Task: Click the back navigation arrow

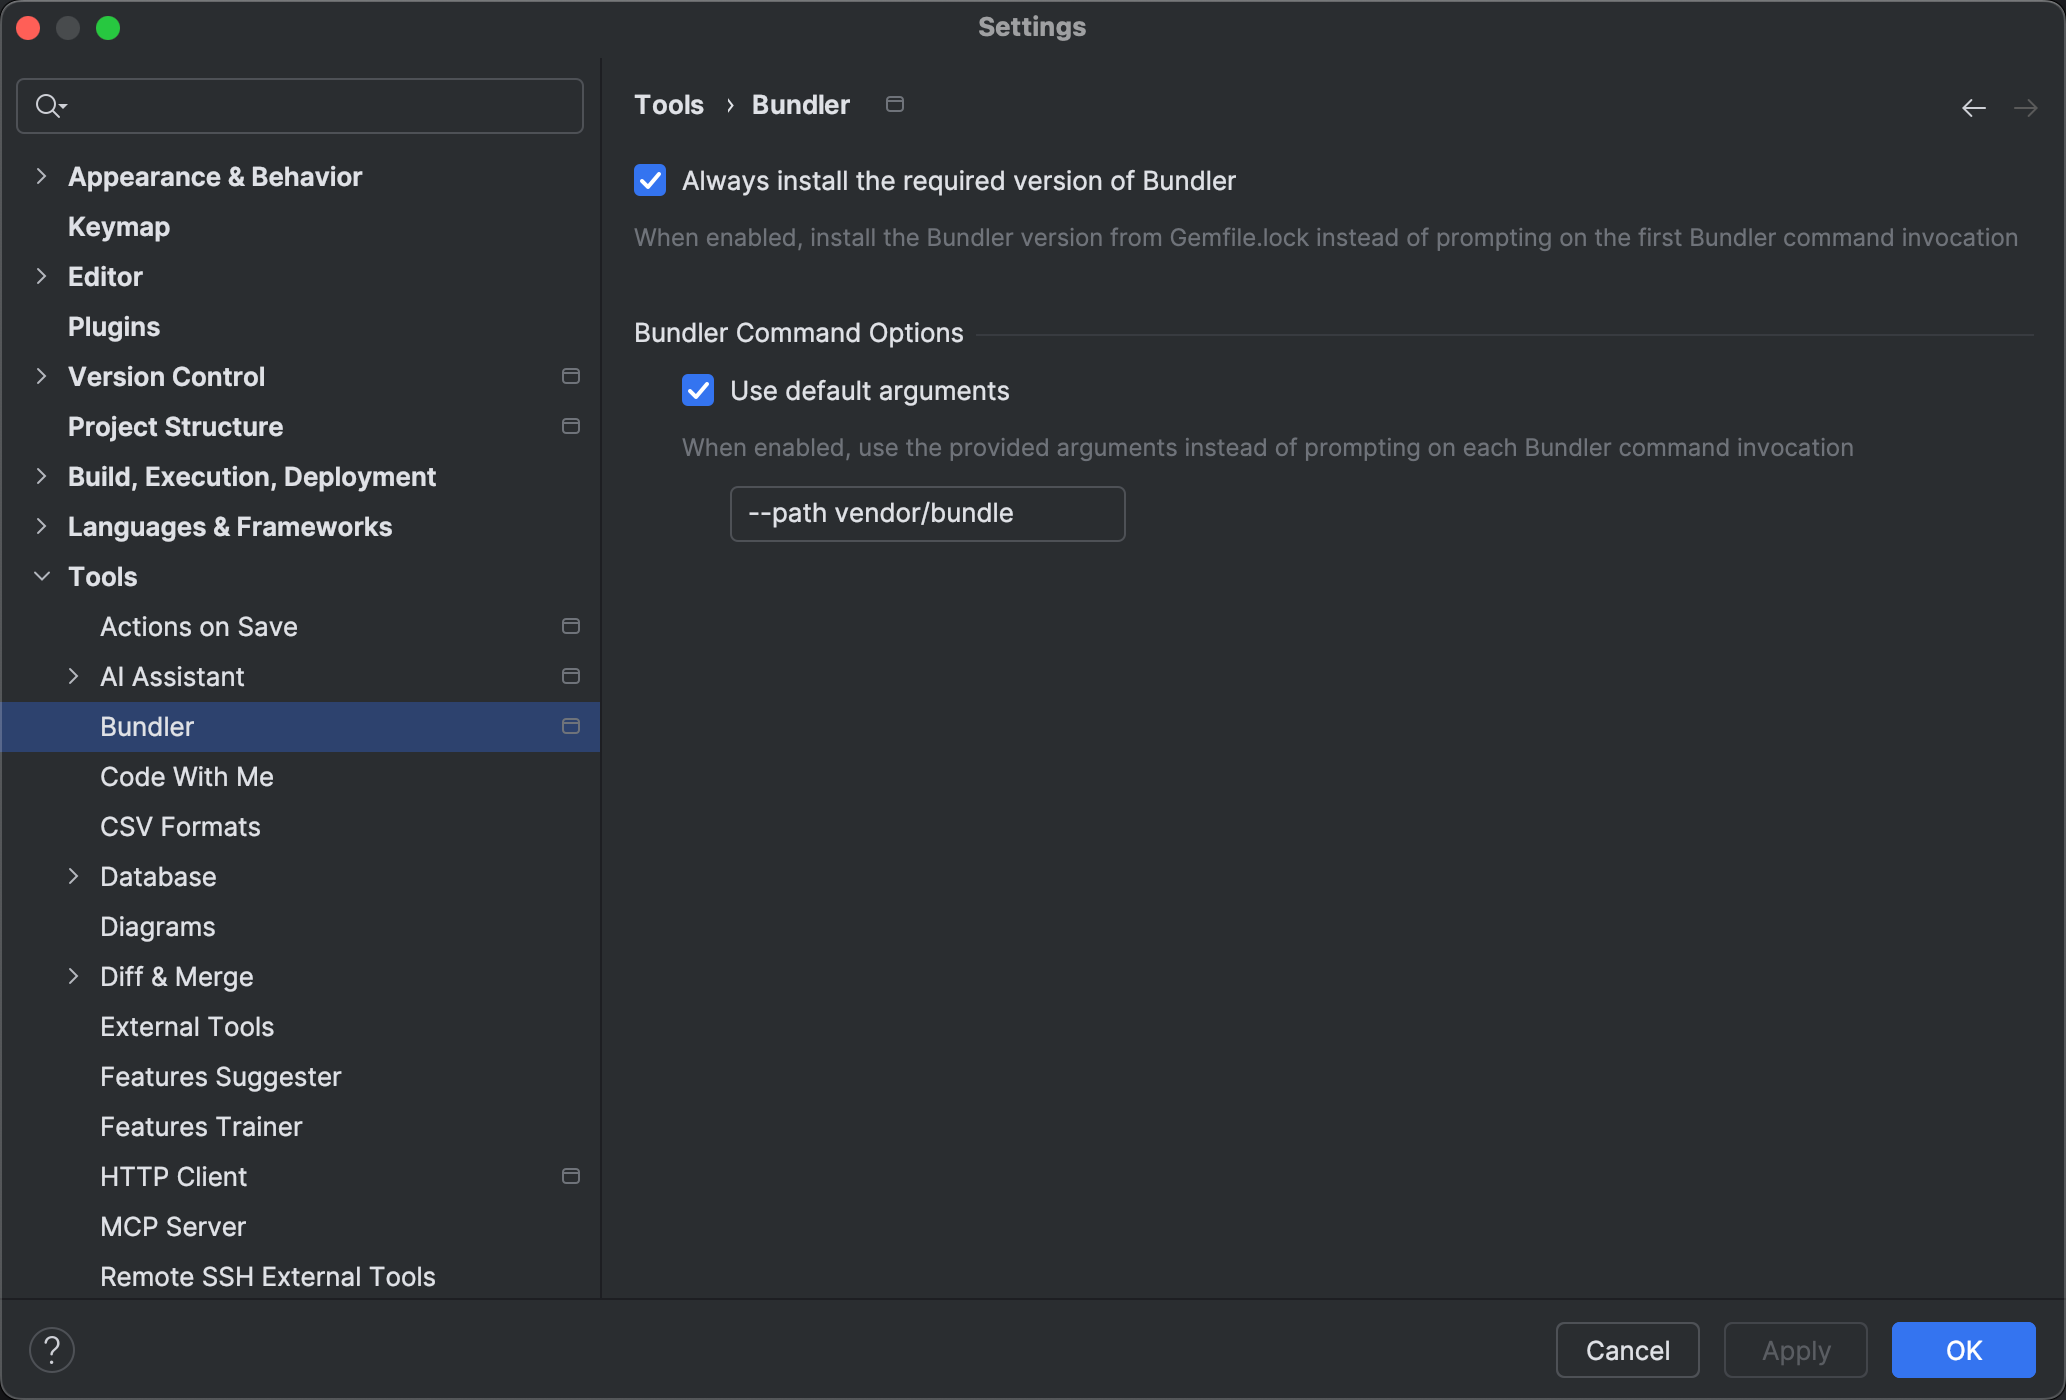Action: [1973, 107]
